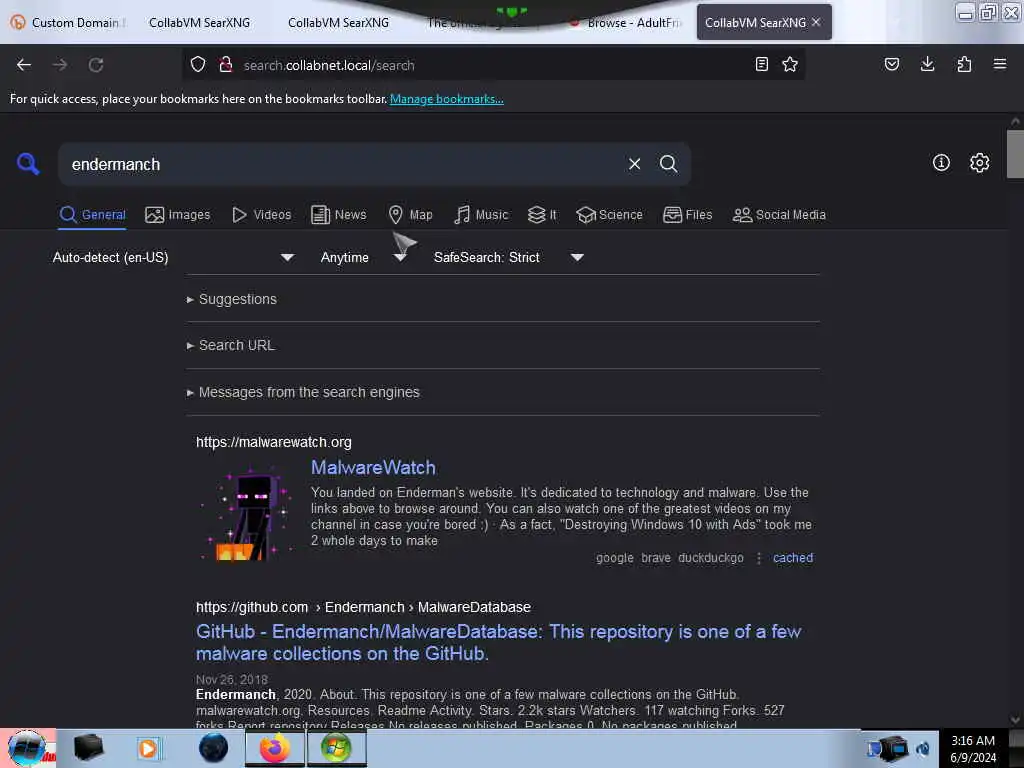Click the page vertical scrollbar thumb
This screenshot has height=768, width=1024.
tap(1015, 154)
